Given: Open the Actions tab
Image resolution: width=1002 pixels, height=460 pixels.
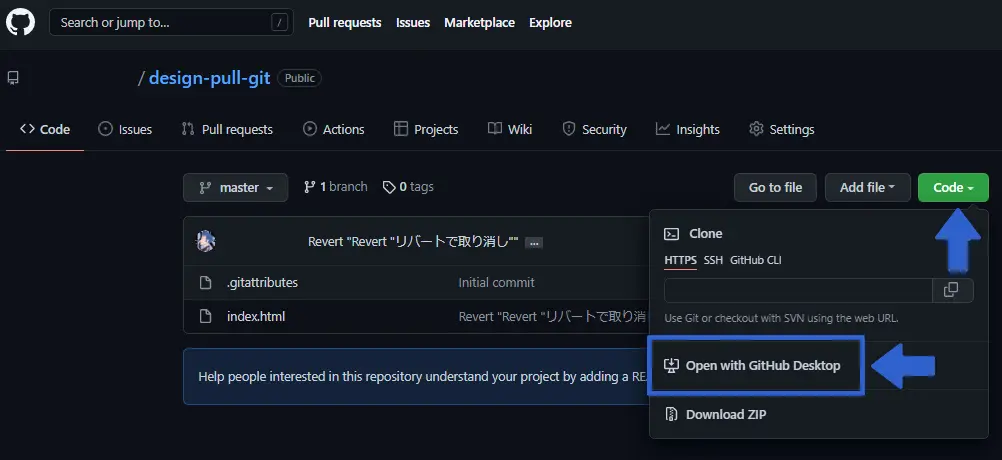Looking at the screenshot, I should 334,129.
